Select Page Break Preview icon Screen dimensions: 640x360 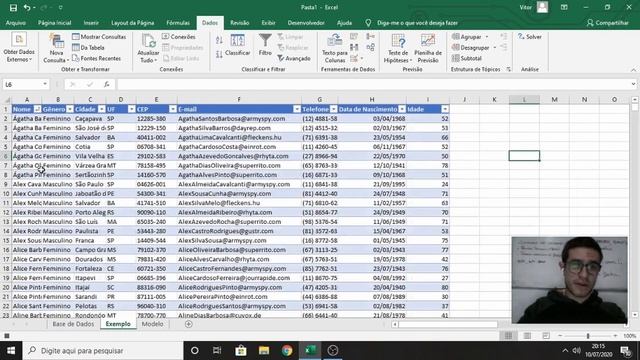tap(546, 336)
